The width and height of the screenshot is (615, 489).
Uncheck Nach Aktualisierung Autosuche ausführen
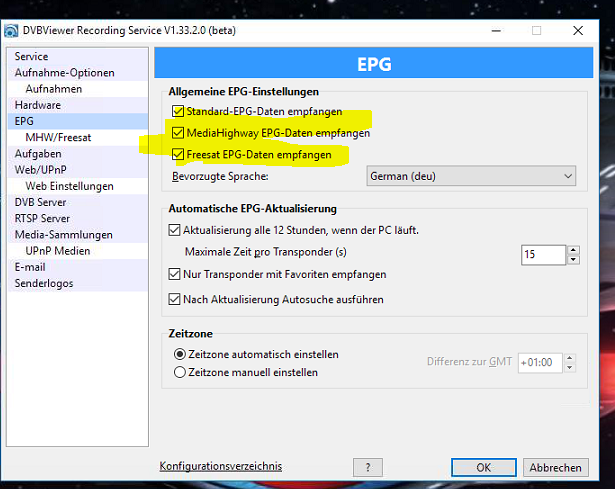(175, 300)
